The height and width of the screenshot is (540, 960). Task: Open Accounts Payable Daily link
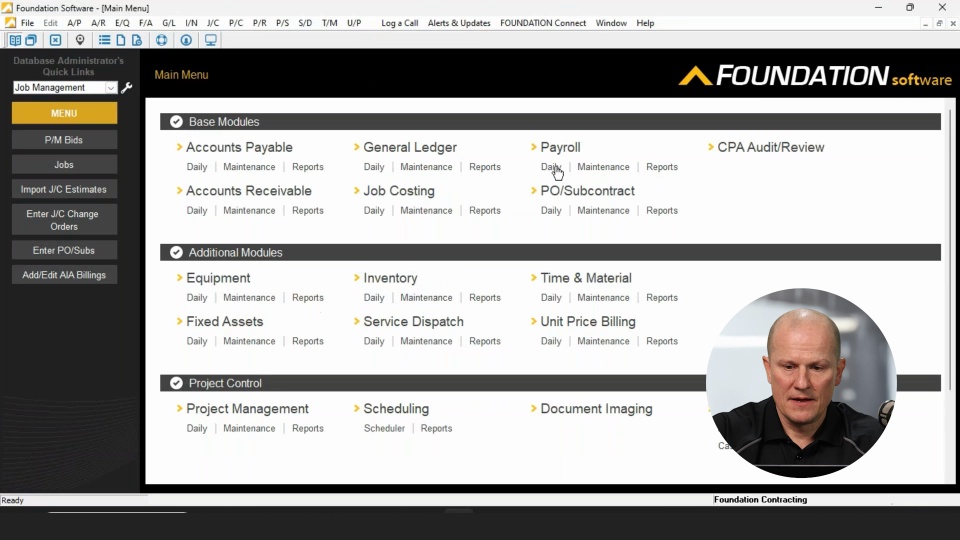197,167
